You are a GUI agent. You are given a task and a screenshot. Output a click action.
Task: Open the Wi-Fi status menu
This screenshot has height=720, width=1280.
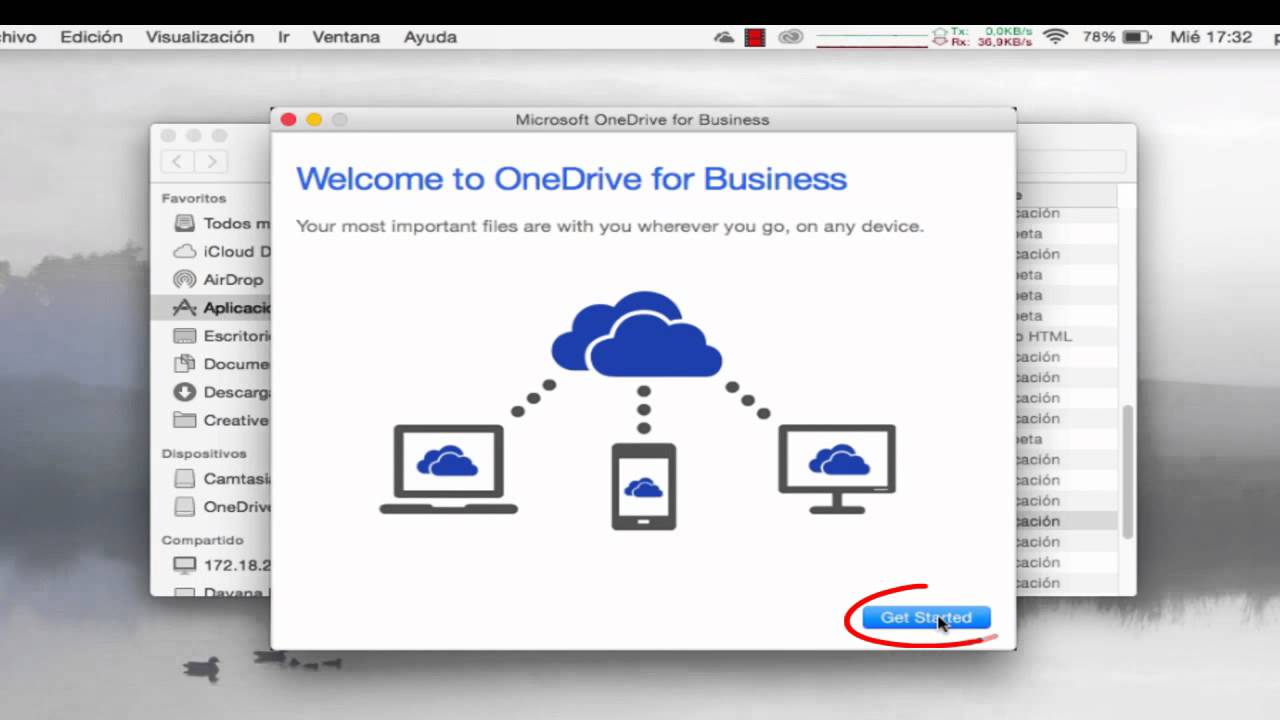(x=1055, y=37)
